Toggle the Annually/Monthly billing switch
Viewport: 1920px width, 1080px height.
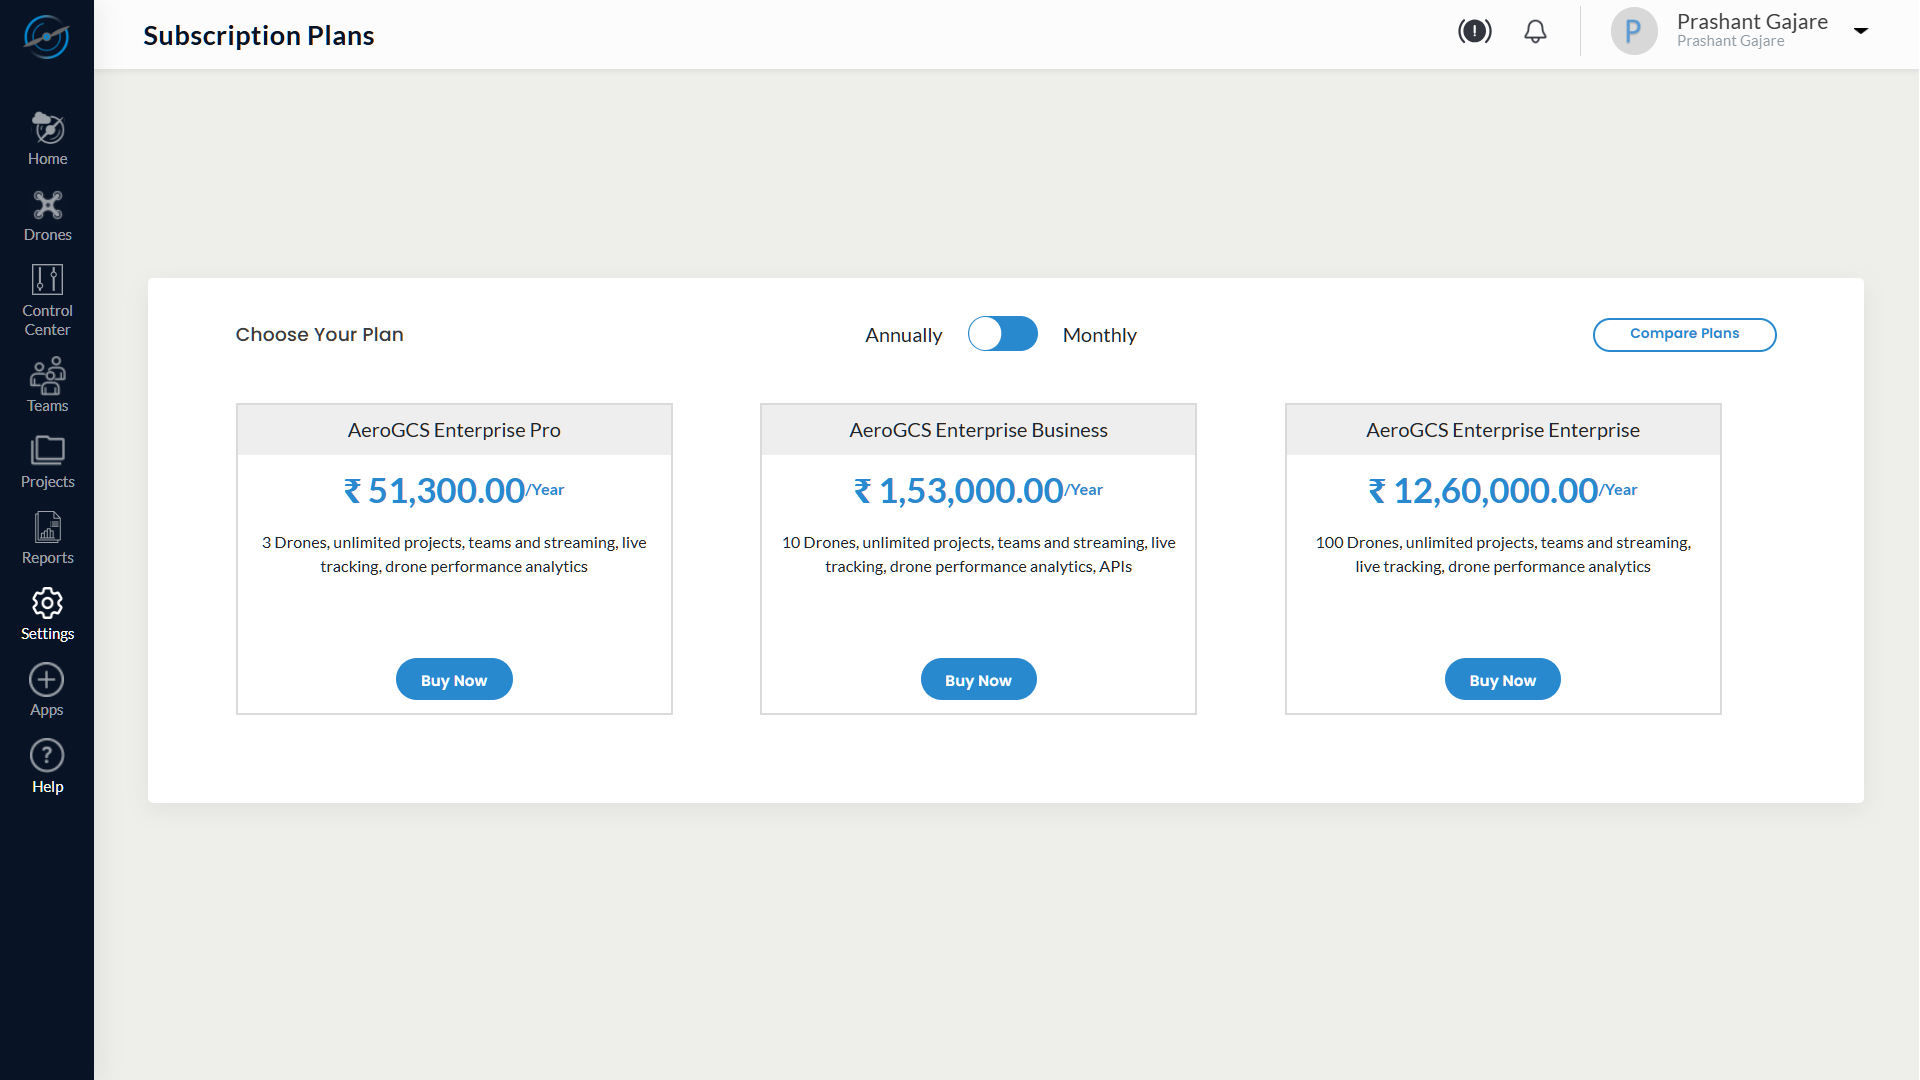coord(1003,334)
